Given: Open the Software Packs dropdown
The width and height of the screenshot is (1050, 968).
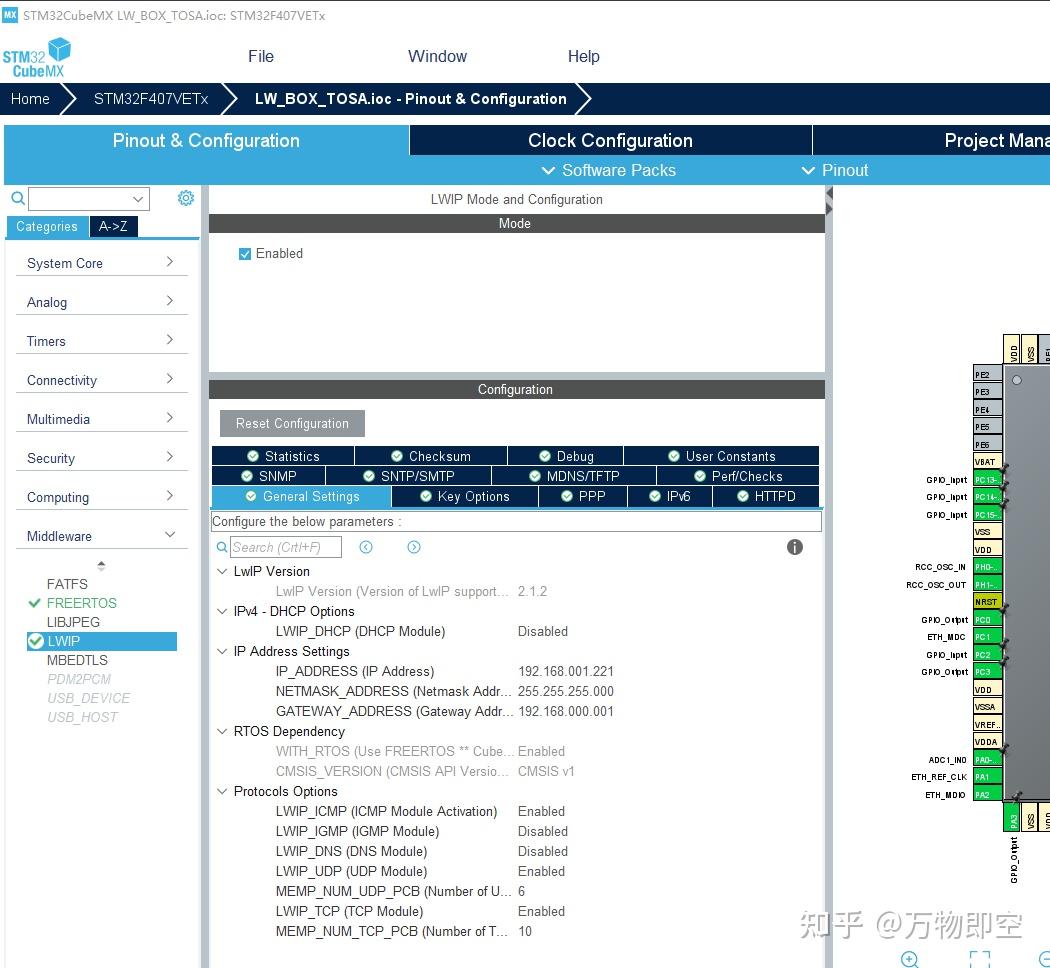Looking at the screenshot, I should (608, 171).
